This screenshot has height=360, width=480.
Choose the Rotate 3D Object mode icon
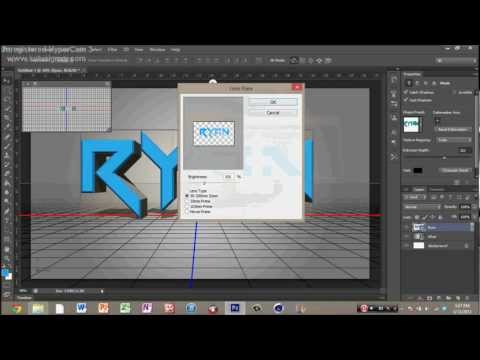(294, 60)
